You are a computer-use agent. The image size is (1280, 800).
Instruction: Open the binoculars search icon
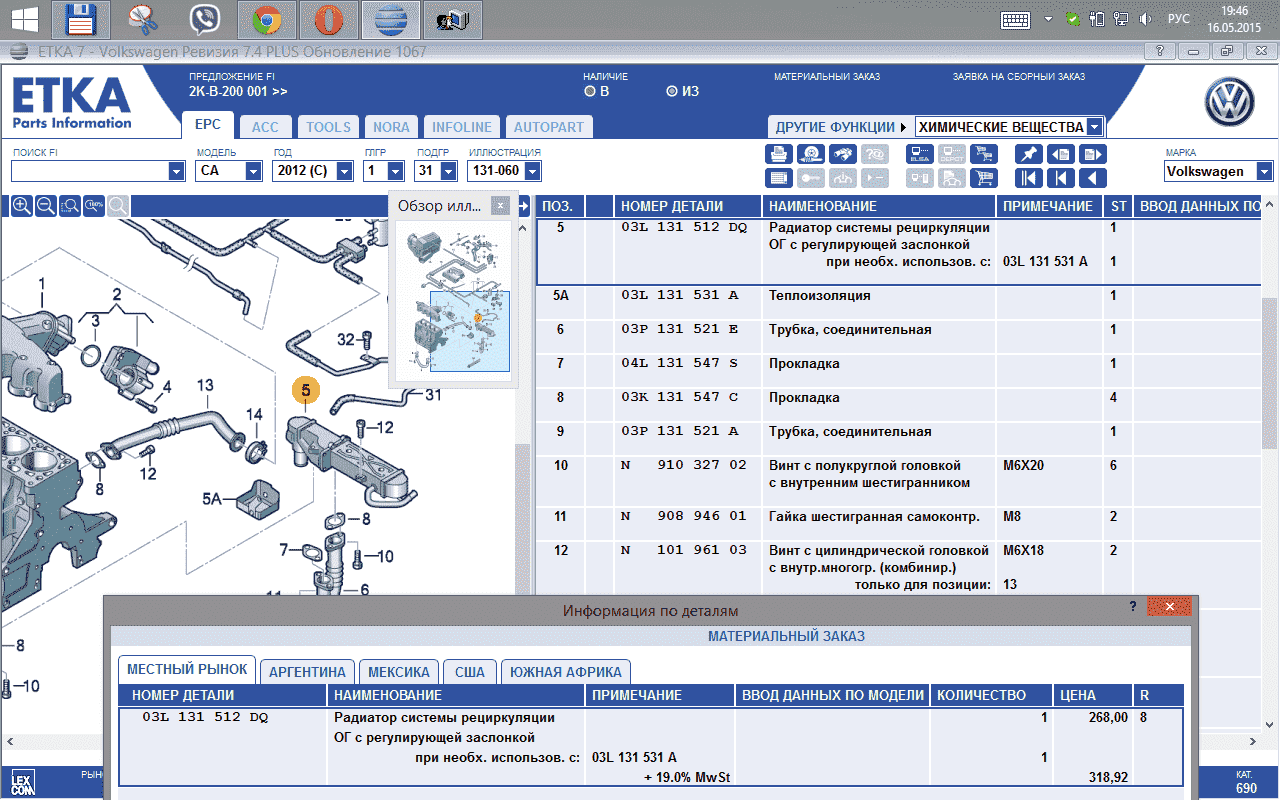[843, 154]
